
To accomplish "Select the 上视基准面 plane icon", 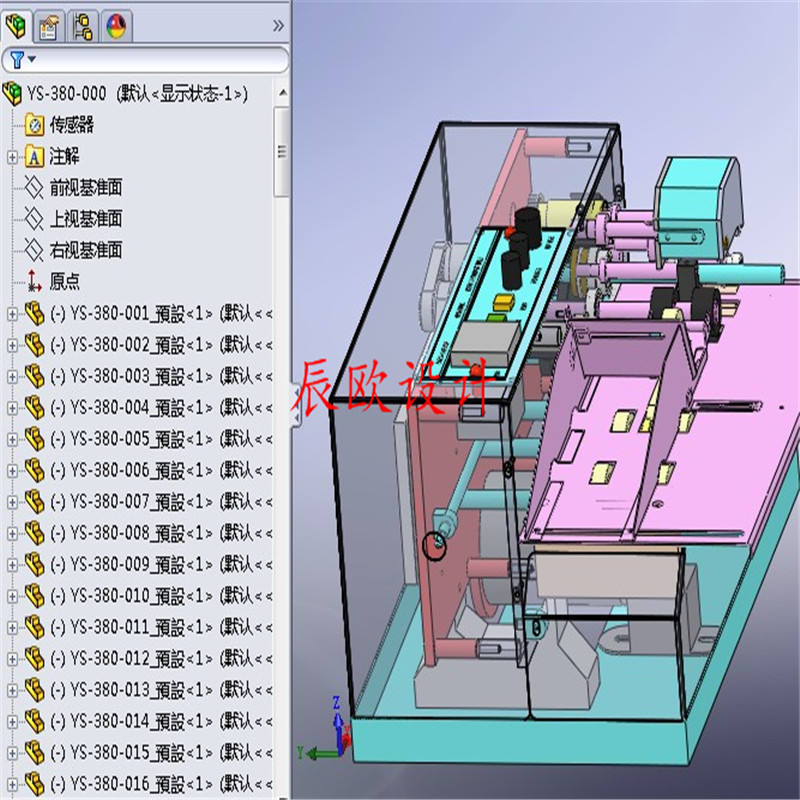I will pos(34,219).
